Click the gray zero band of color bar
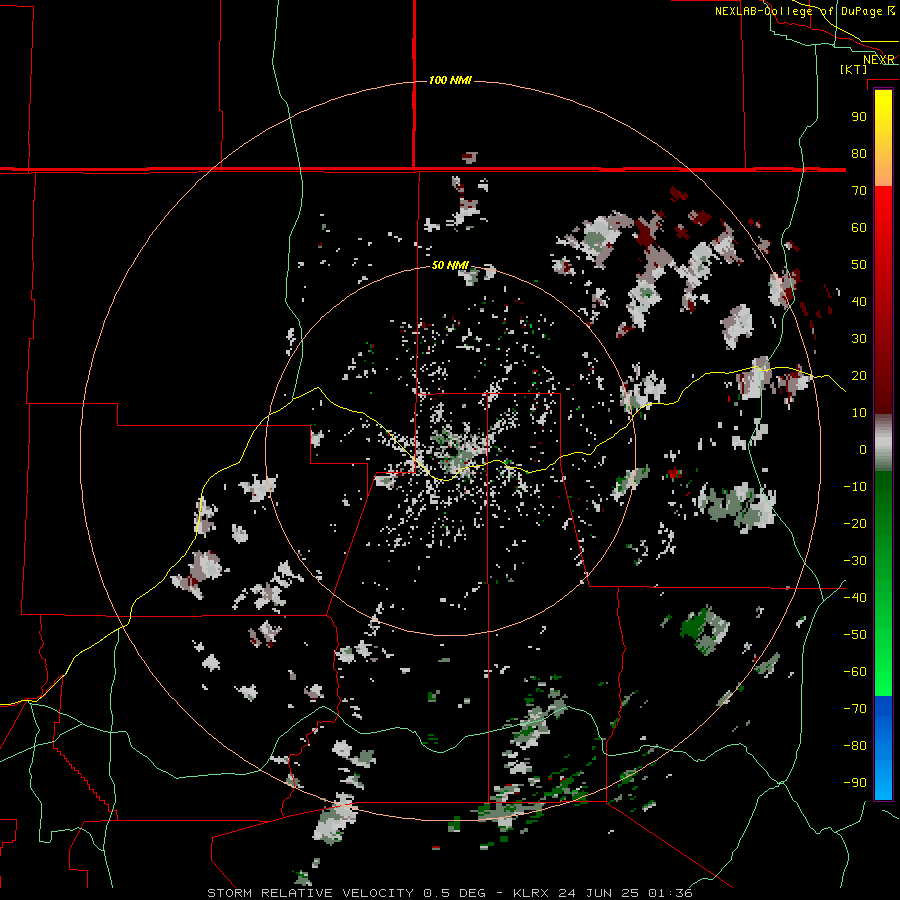This screenshot has width=900, height=900. point(883,443)
